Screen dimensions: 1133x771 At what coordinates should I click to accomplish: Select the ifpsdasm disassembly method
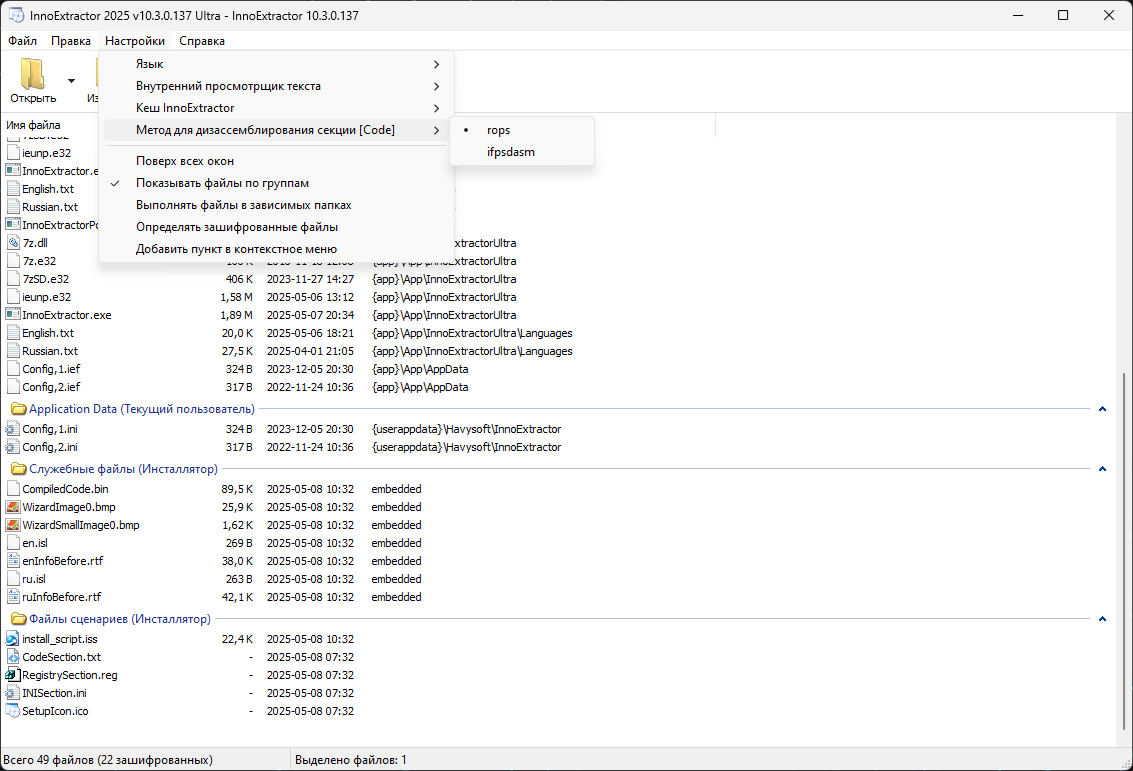(x=522, y=152)
